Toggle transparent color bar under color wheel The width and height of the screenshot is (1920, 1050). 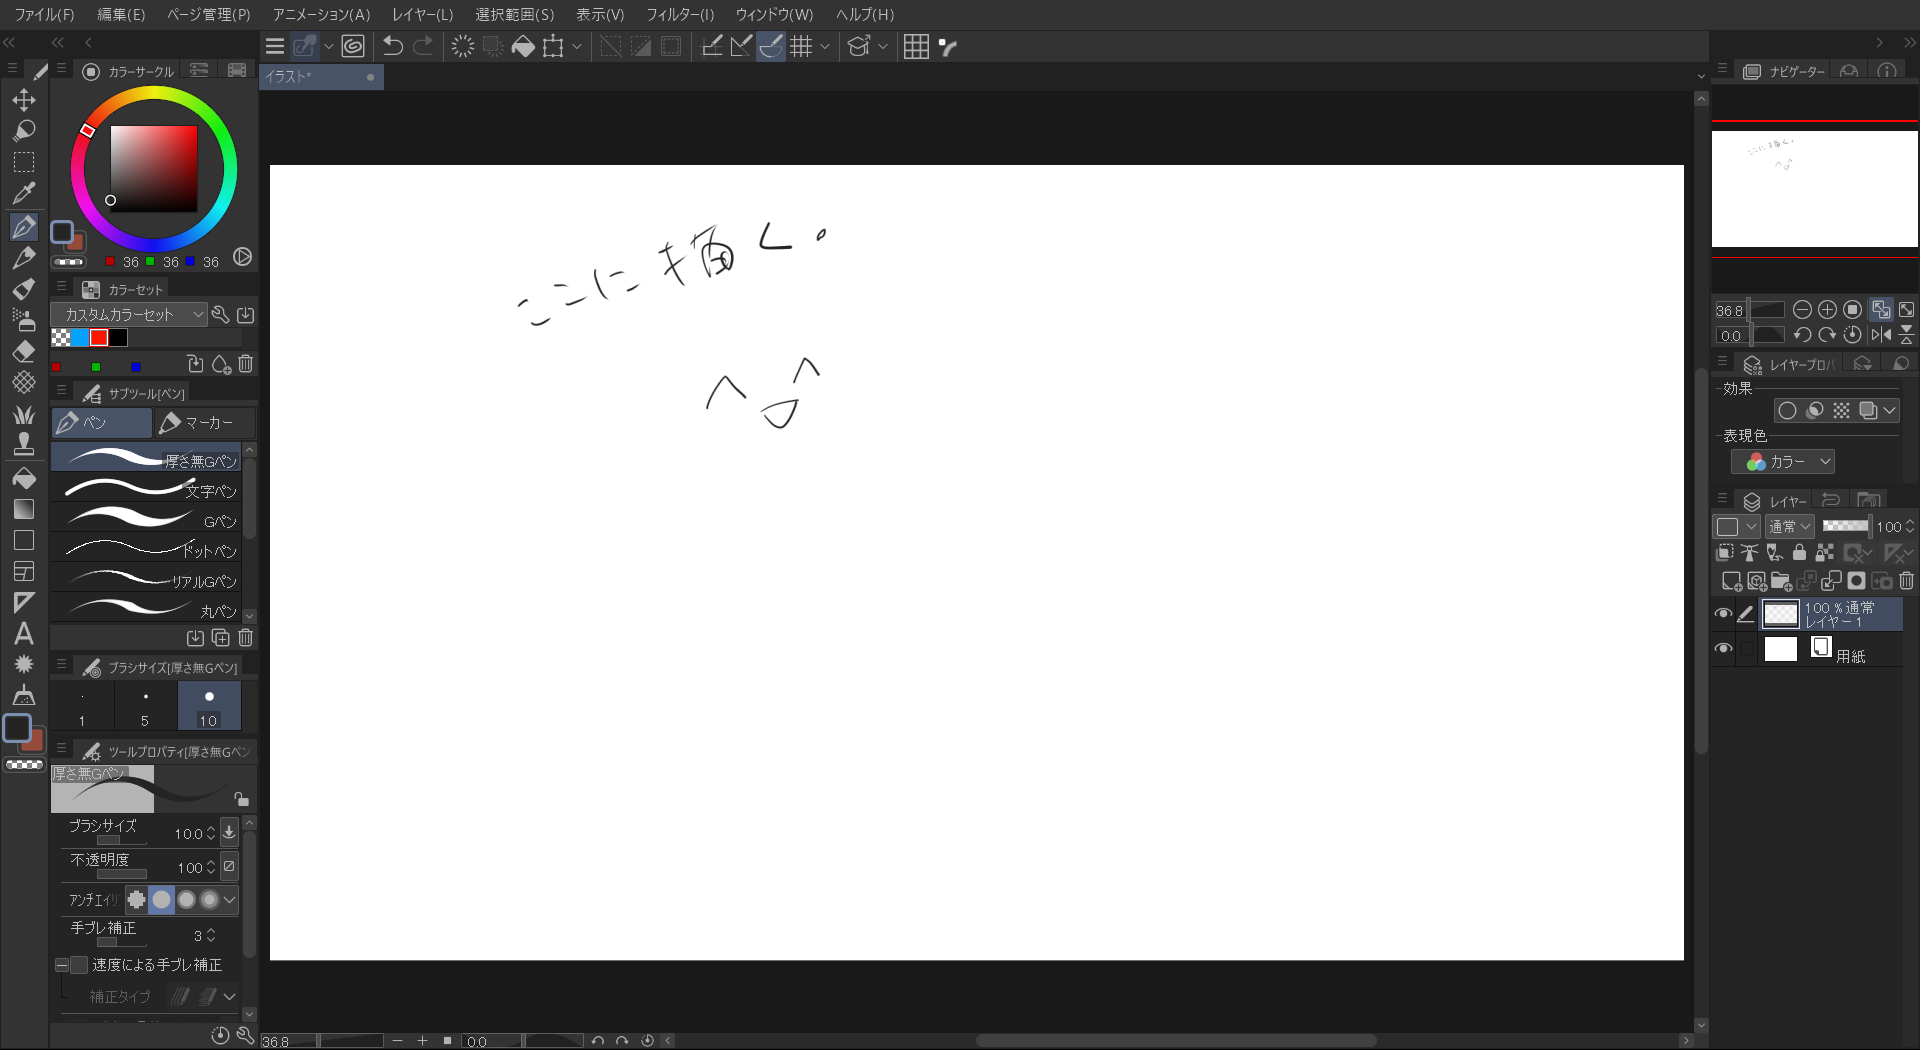(68, 262)
